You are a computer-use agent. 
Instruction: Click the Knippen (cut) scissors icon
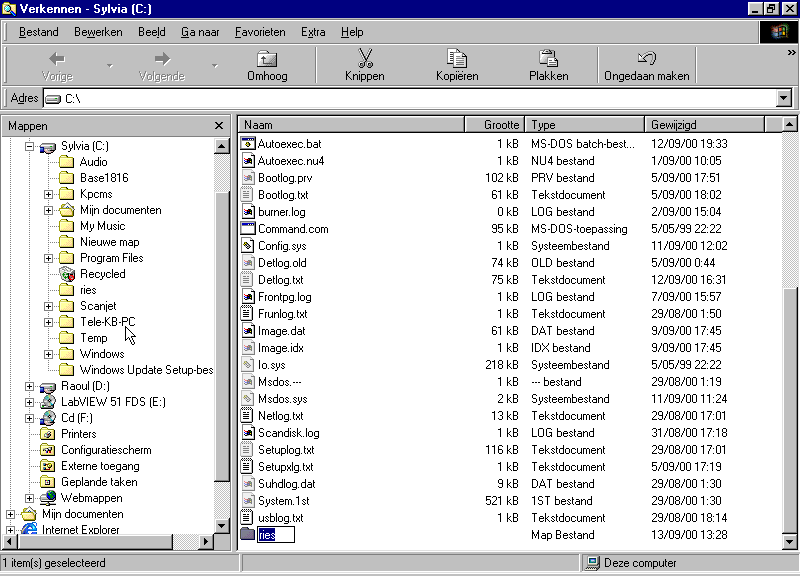click(x=364, y=58)
